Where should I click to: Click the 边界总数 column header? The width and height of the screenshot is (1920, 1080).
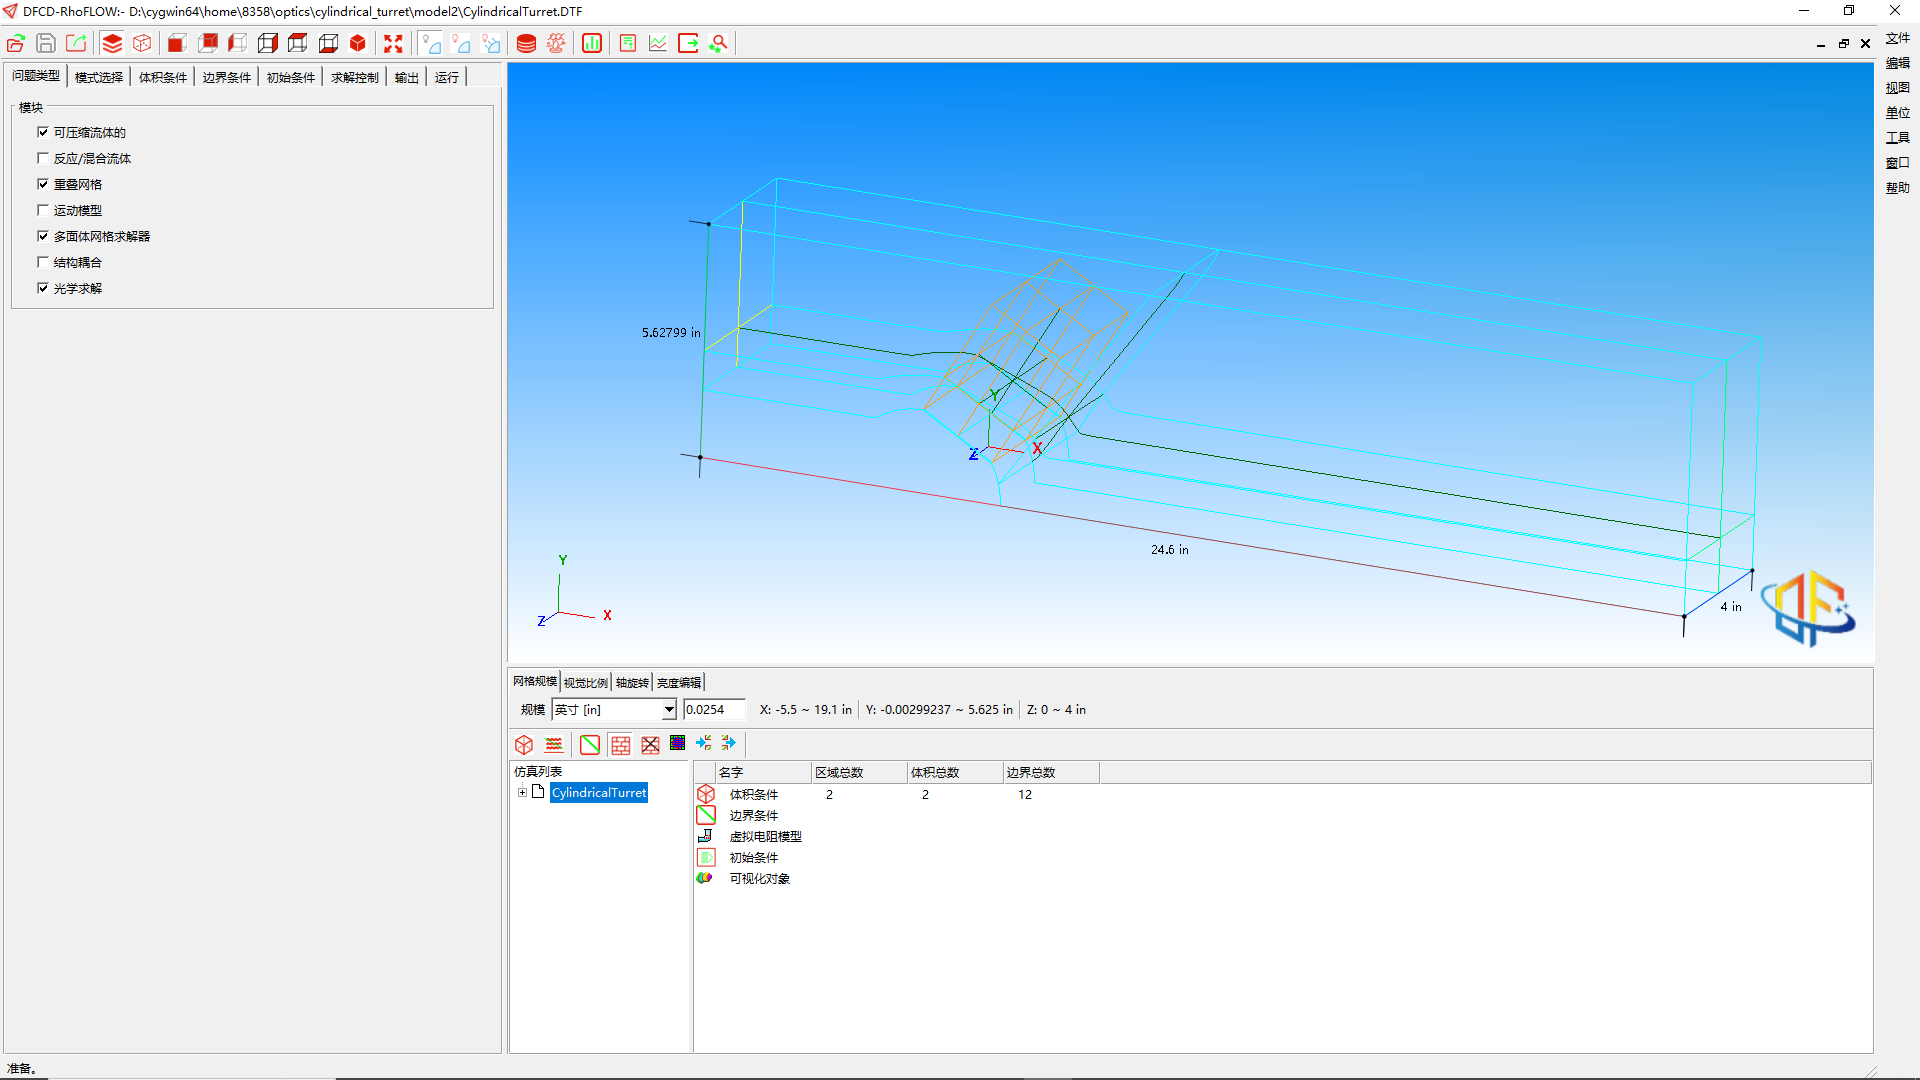pyautogui.click(x=1051, y=772)
